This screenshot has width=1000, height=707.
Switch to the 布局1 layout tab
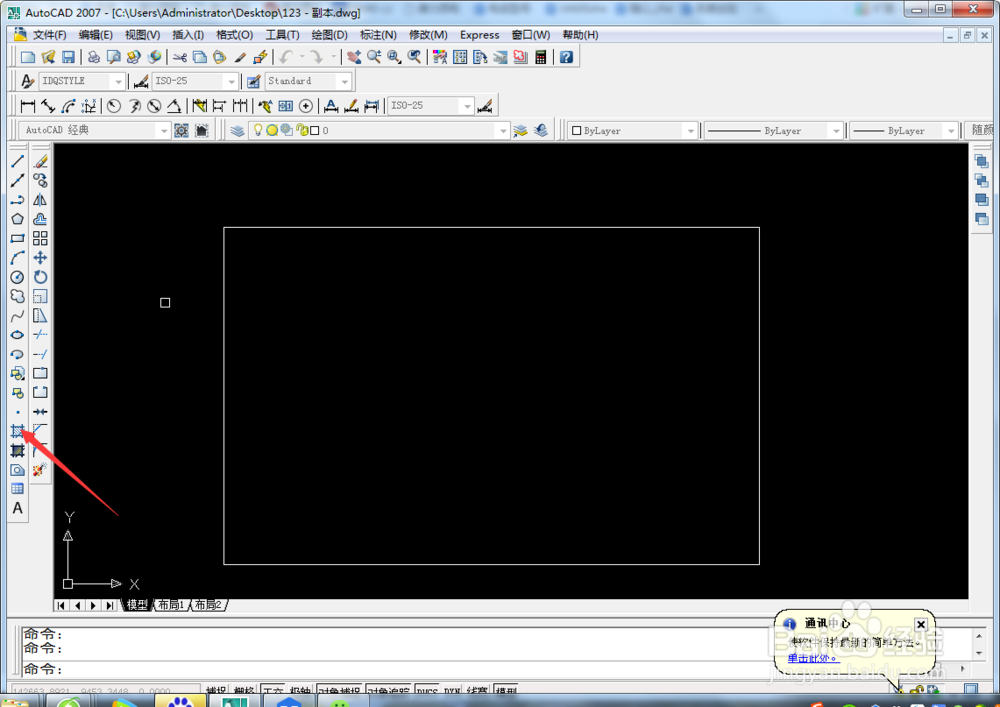pos(171,605)
